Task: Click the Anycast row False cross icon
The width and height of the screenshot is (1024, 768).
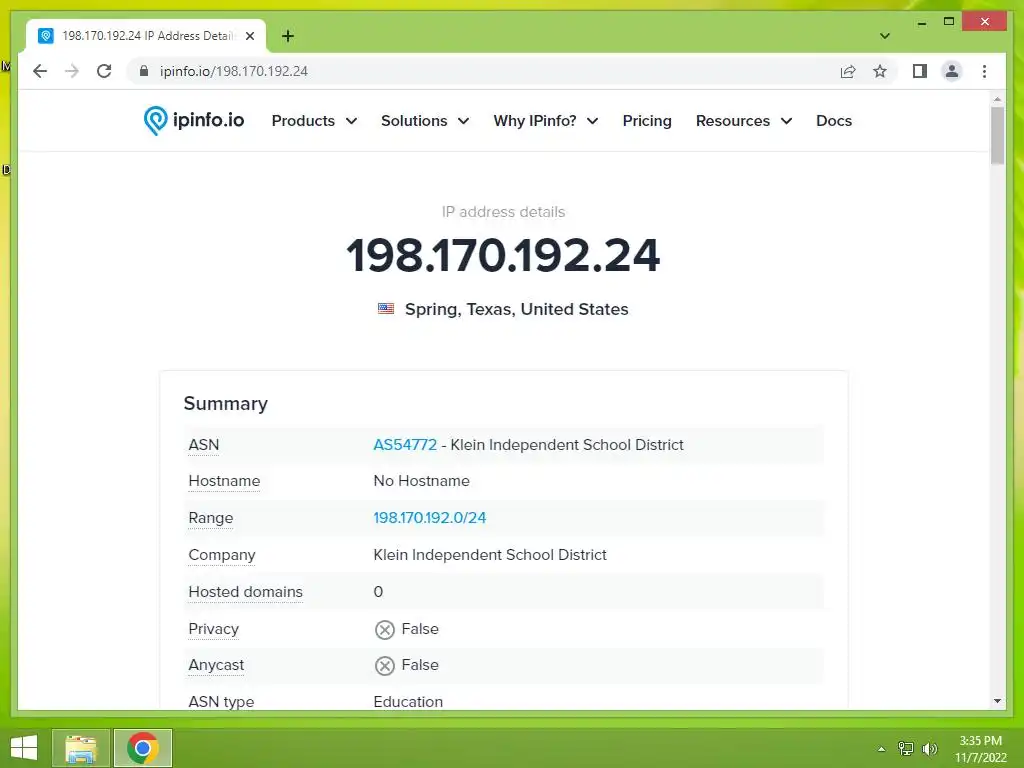Action: [x=385, y=665]
